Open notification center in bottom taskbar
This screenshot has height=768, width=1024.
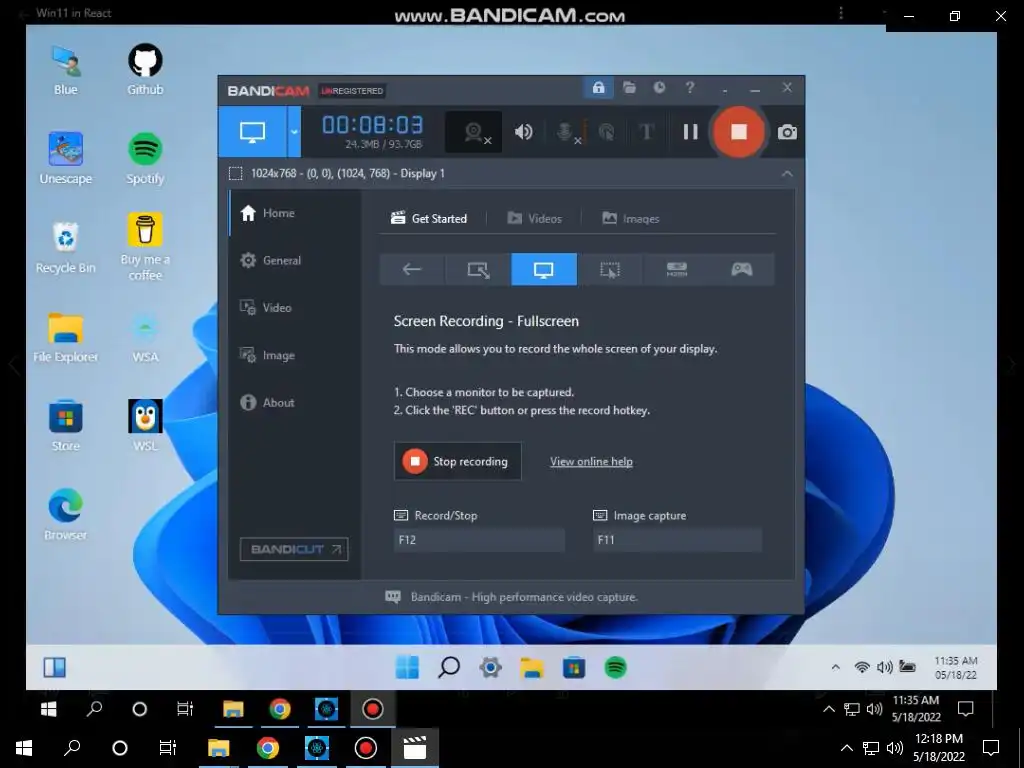pyautogui.click(x=991, y=748)
